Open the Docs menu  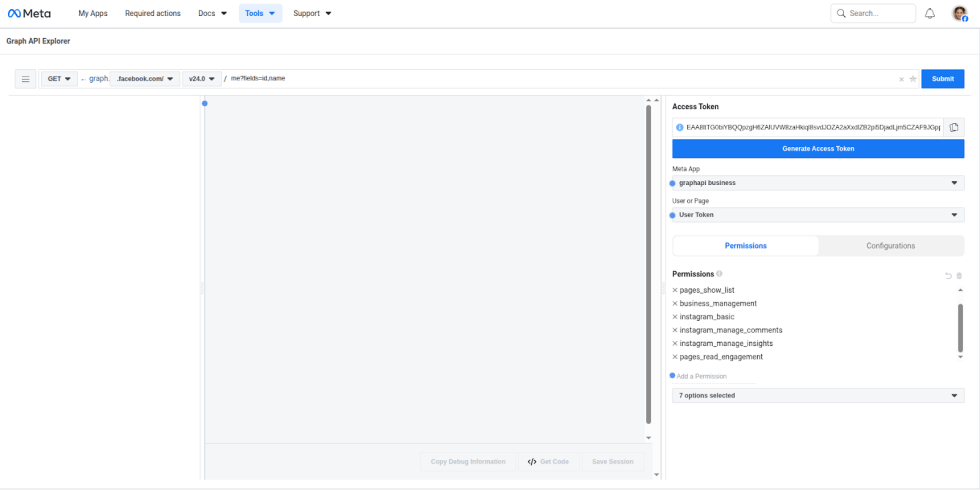point(212,13)
